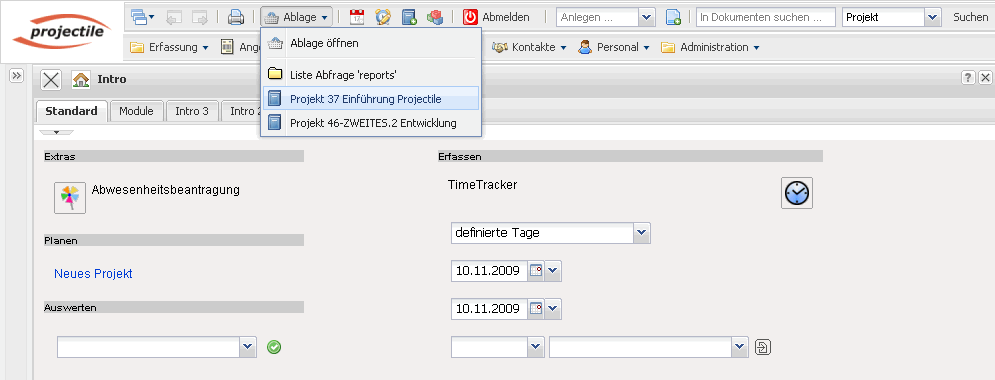This screenshot has height=380, width=995.
Task: Open calendar picker for first date field
Action: coord(536,271)
